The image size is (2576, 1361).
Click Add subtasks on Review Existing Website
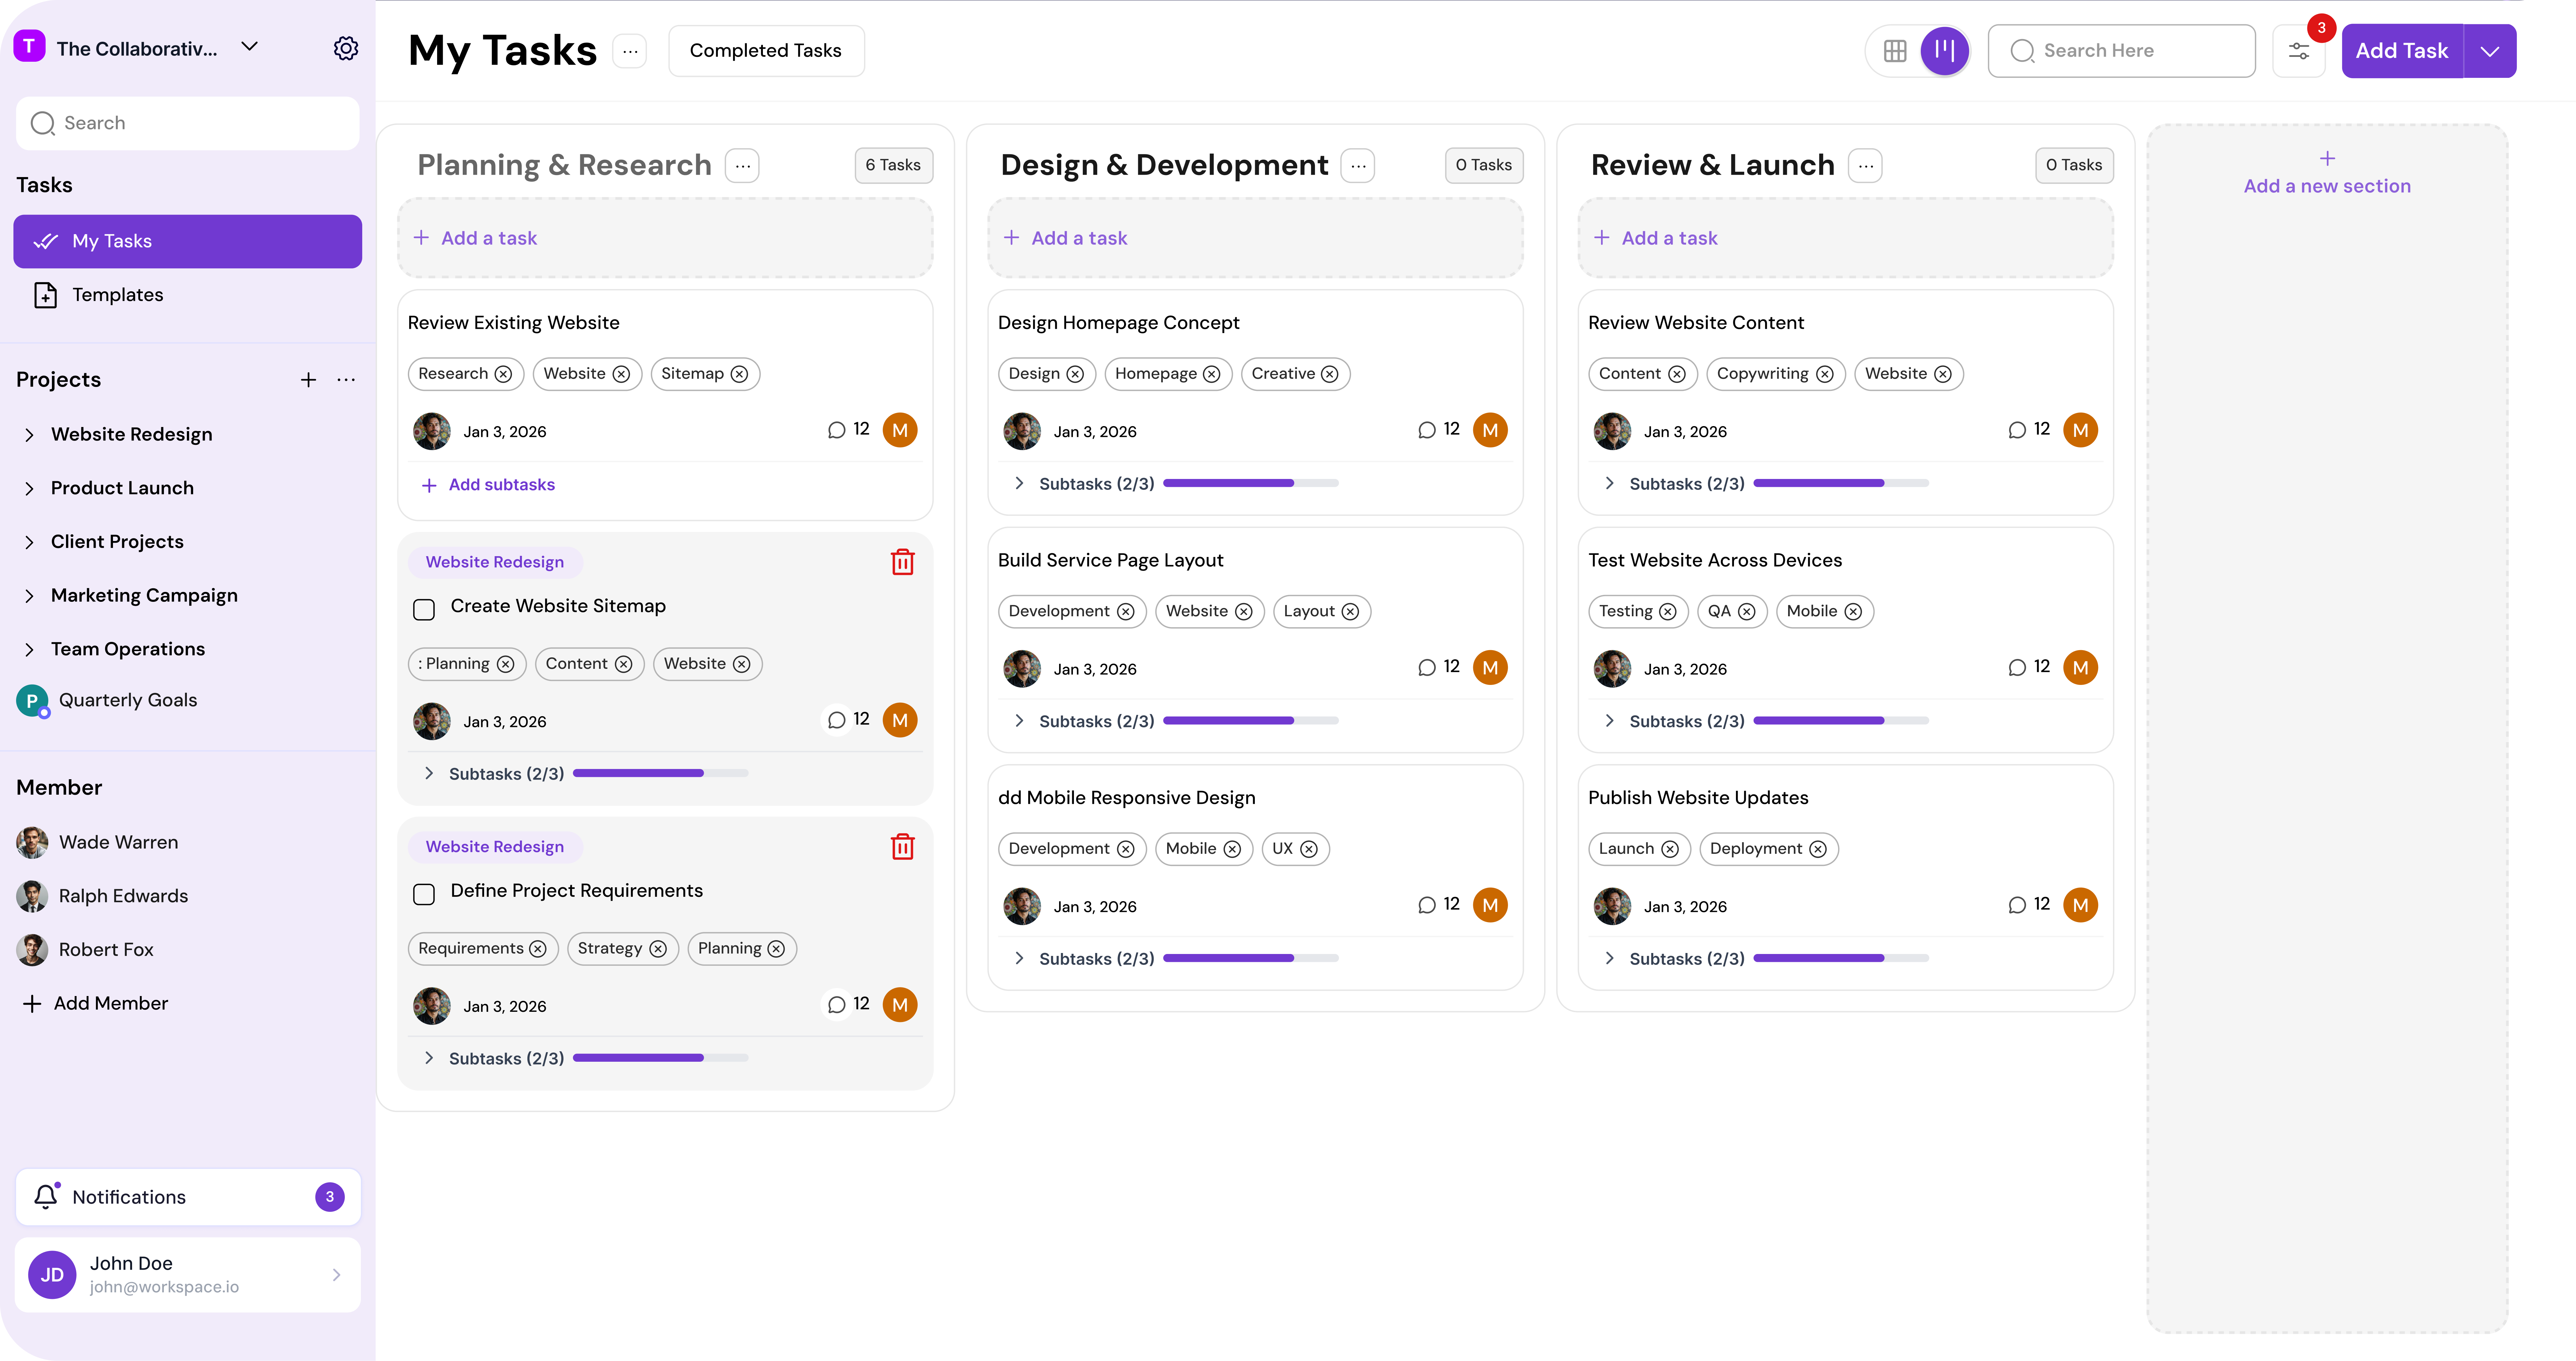488,485
